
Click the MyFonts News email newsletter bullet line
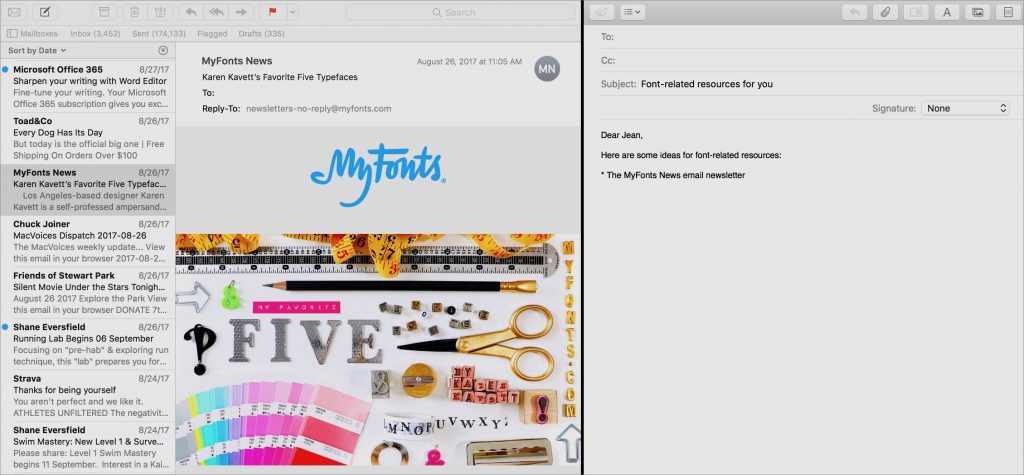pos(673,175)
